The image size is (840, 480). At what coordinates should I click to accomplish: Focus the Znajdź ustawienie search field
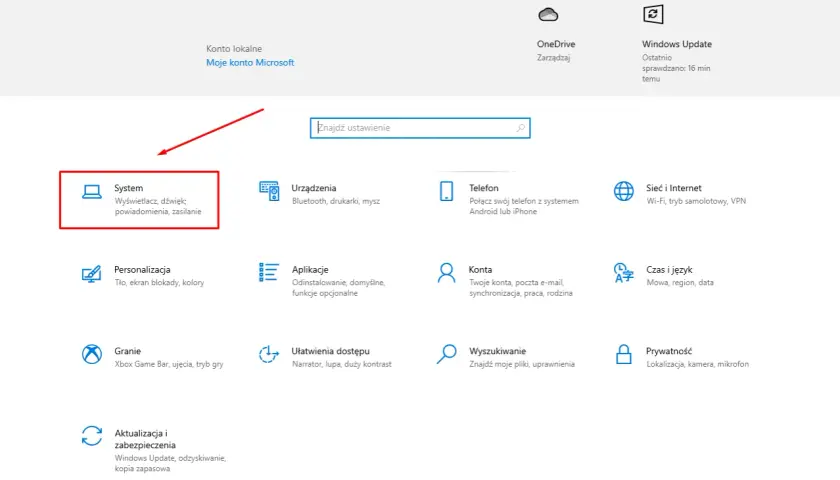[x=420, y=128]
